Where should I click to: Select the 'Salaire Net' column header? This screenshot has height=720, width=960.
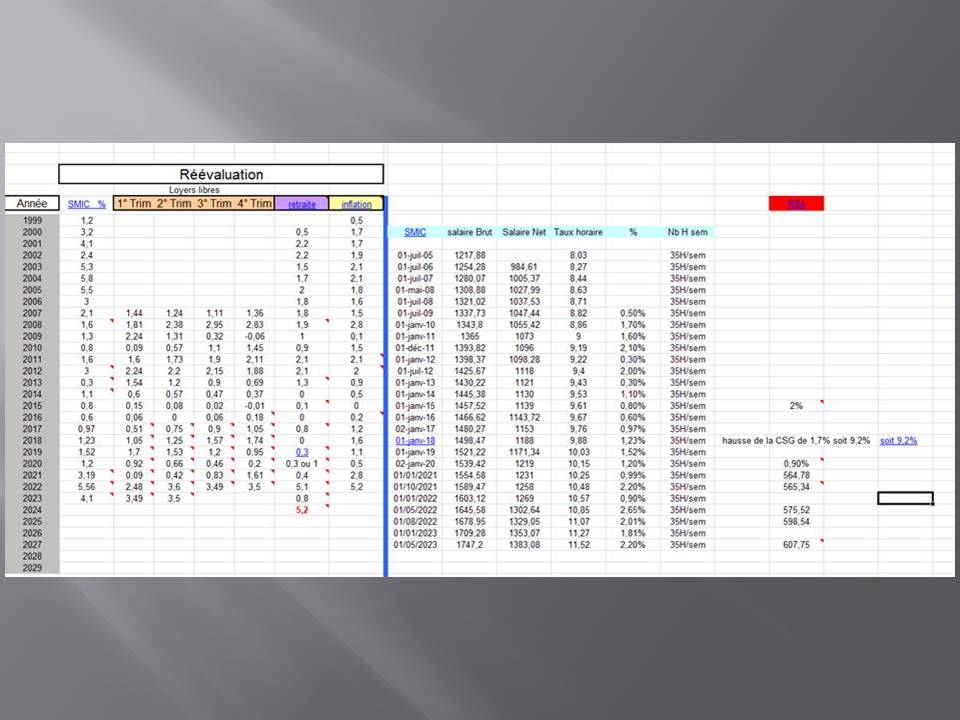pyautogui.click(x=524, y=232)
